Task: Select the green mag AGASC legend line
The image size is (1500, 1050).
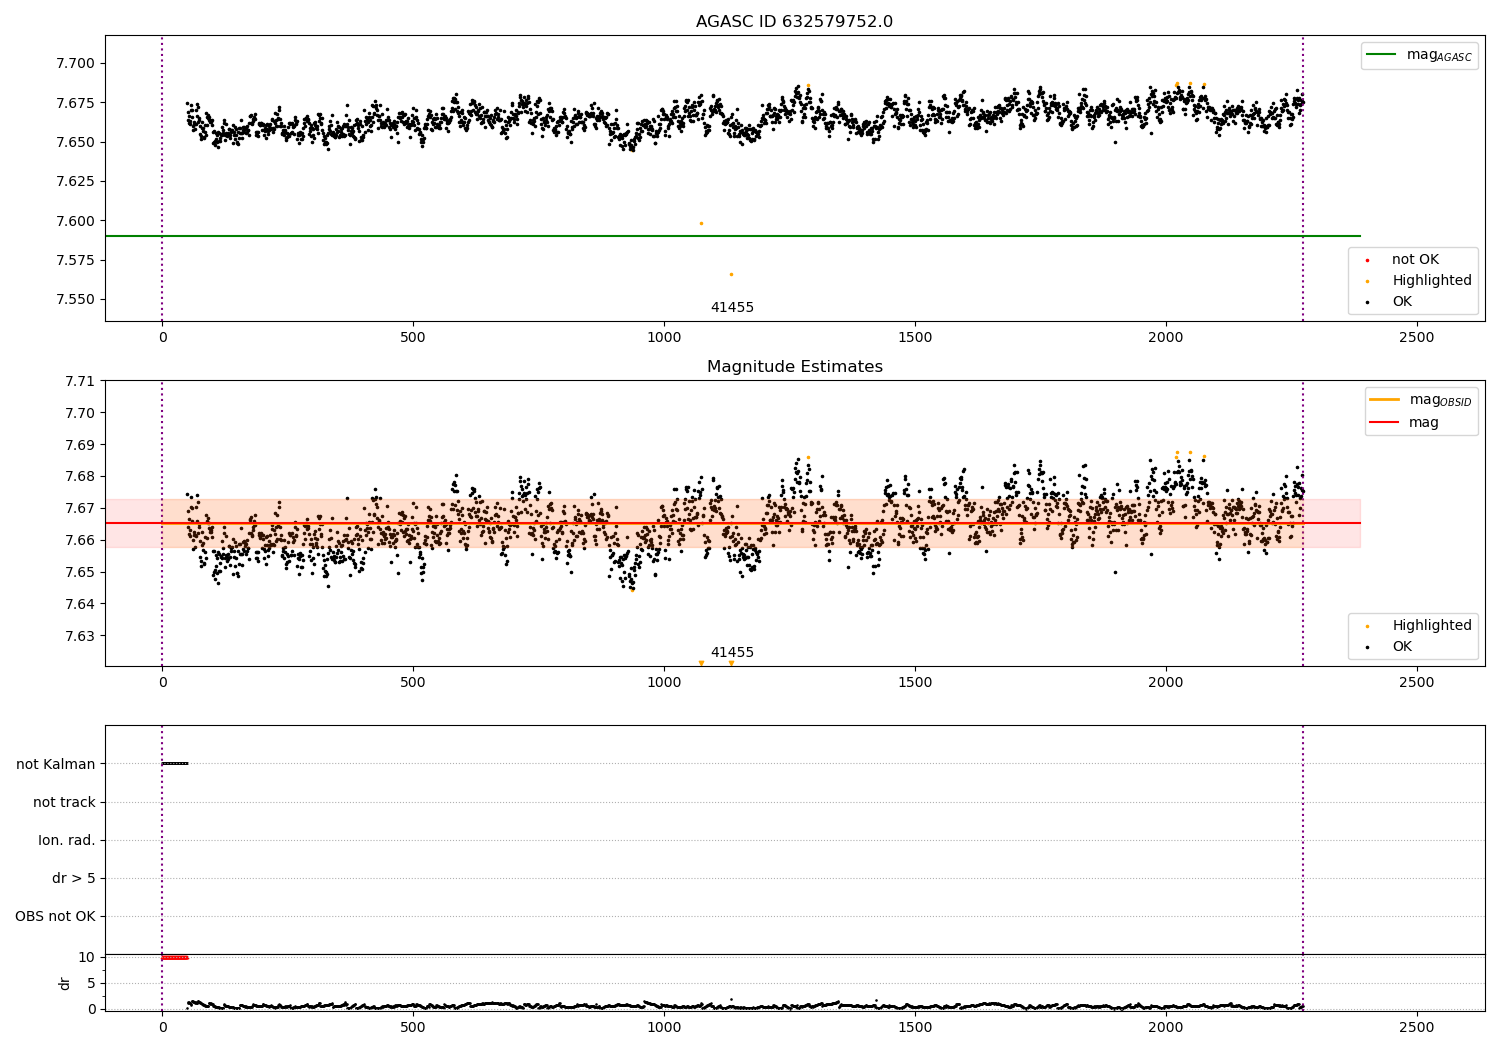Action: [1381, 55]
